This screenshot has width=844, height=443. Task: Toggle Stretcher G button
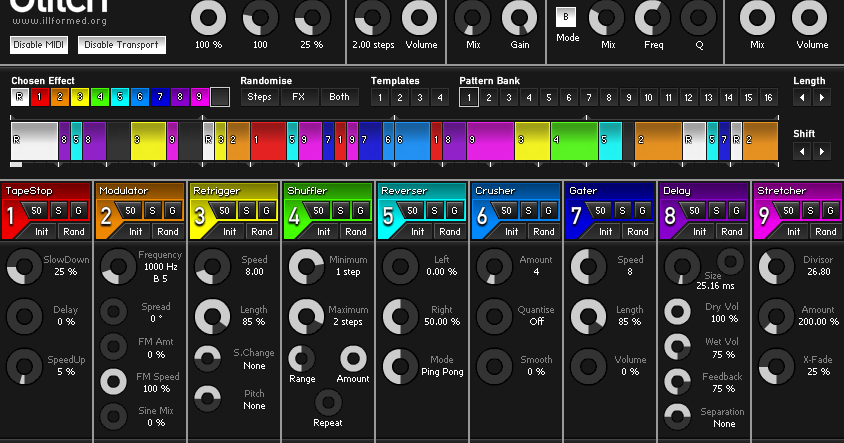pos(830,210)
